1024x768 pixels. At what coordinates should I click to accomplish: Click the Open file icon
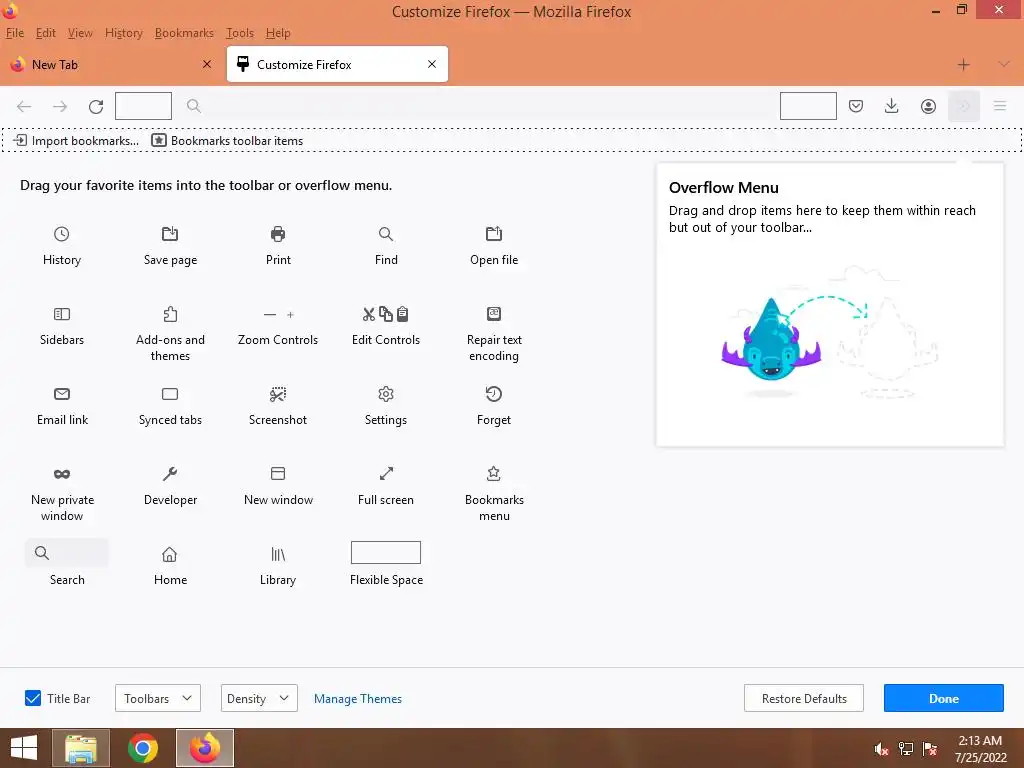coord(494,234)
